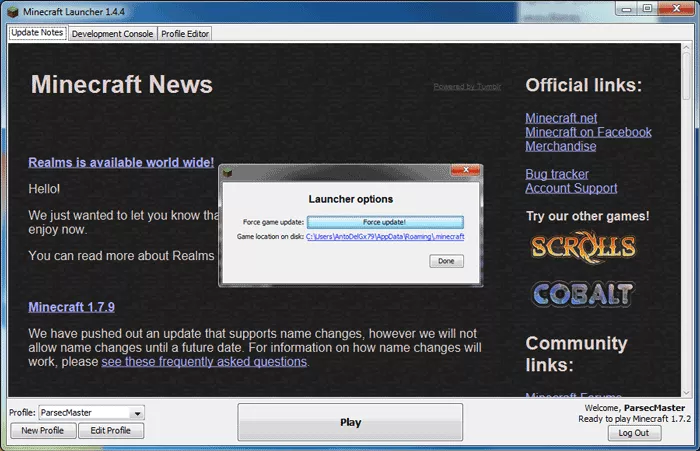Click the Play button

pos(350,422)
